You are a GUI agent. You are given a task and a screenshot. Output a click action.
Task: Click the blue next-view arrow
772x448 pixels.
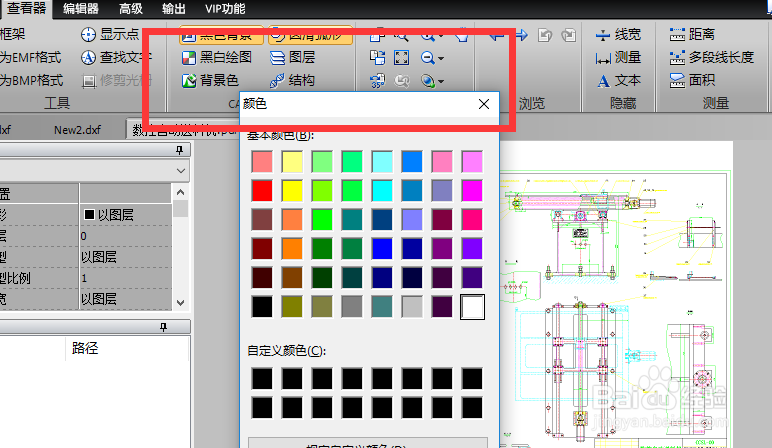(521, 35)
